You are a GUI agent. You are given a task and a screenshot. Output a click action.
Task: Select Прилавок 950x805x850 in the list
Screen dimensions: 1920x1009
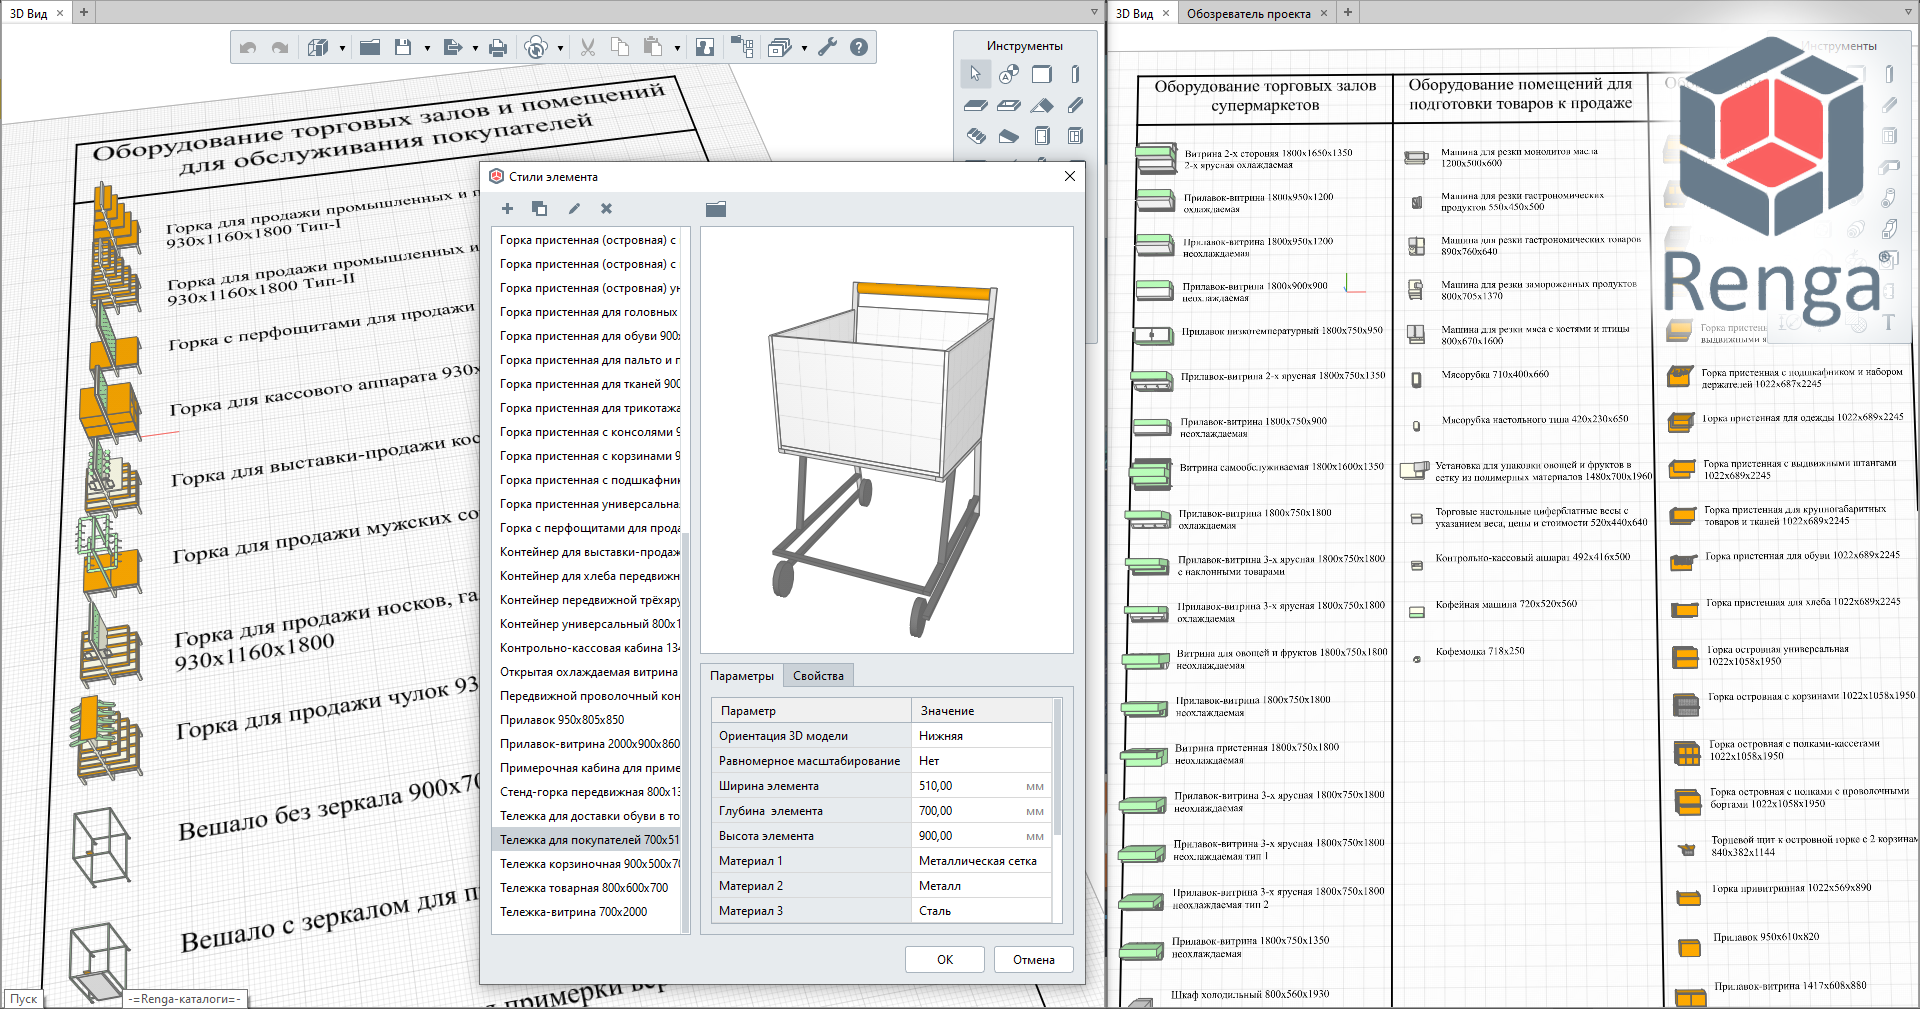pos(585,720)
